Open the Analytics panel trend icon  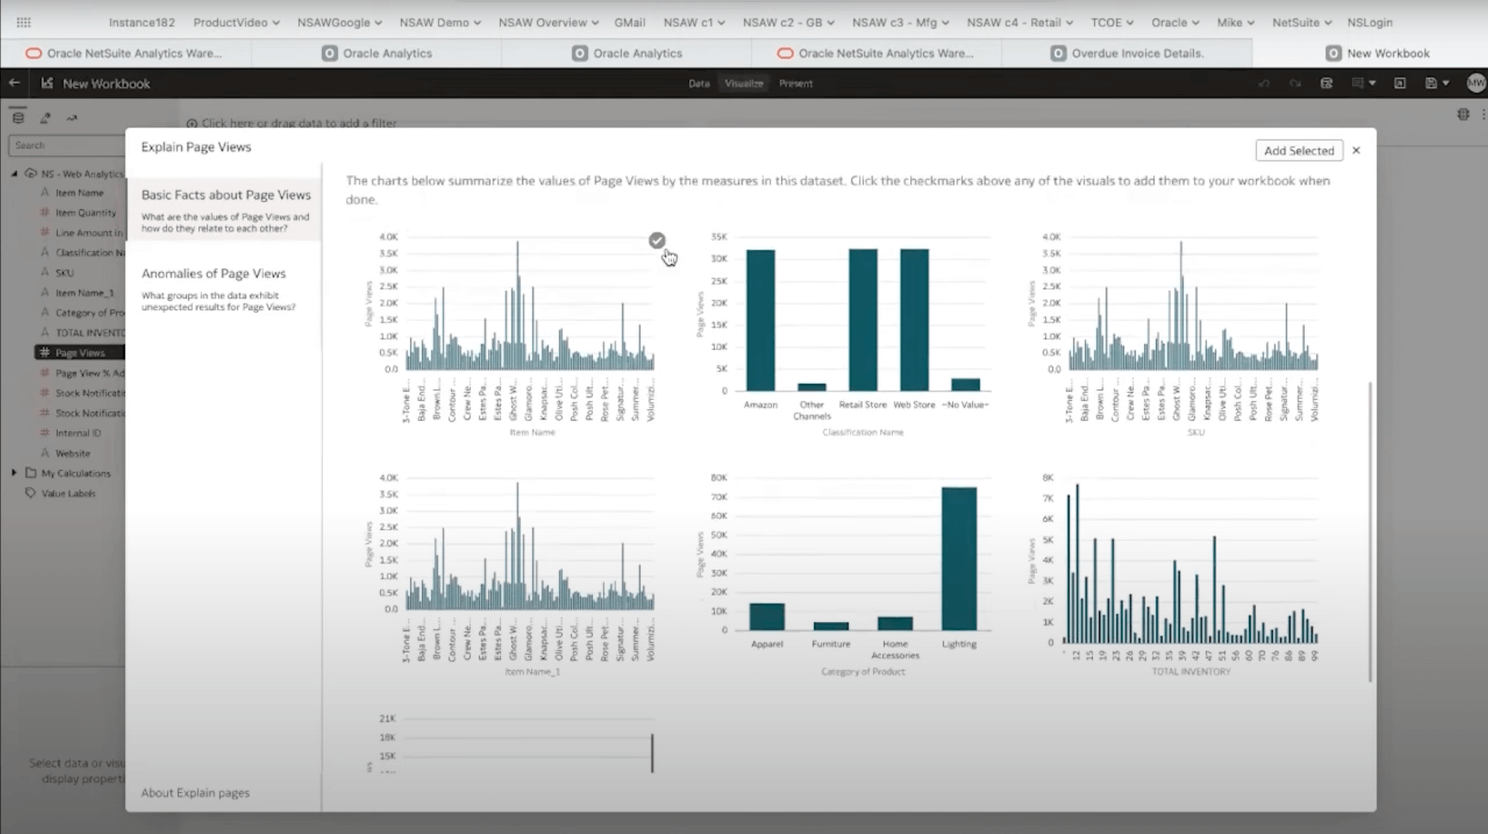[72, 118]
